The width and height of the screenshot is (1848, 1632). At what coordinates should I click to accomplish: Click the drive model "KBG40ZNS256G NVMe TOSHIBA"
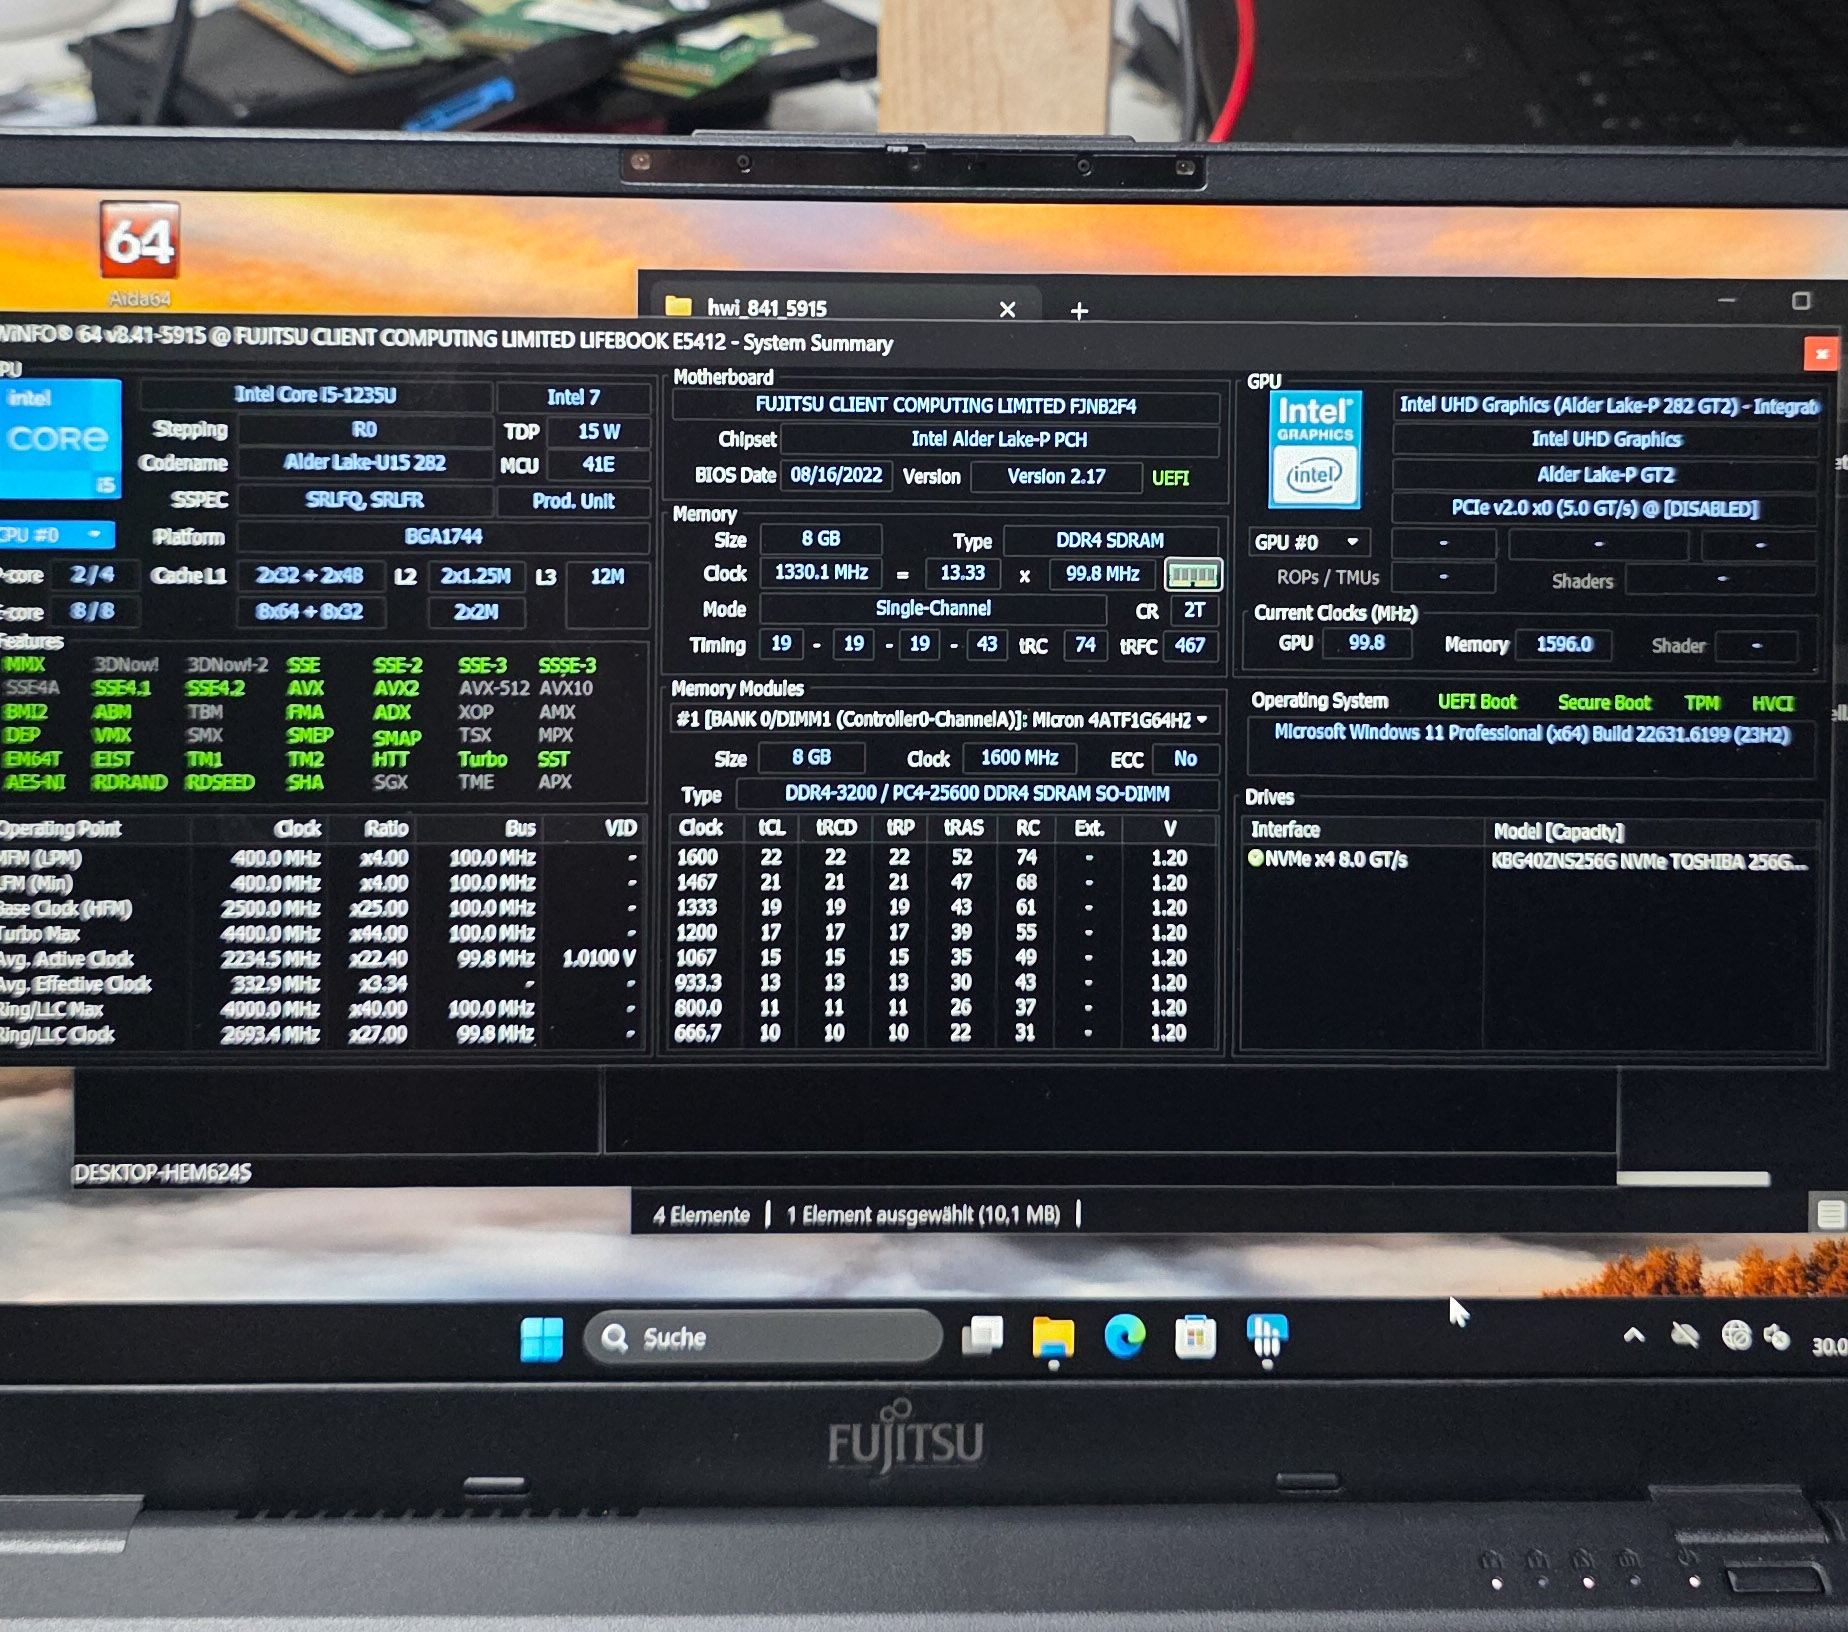[1650, 862]
